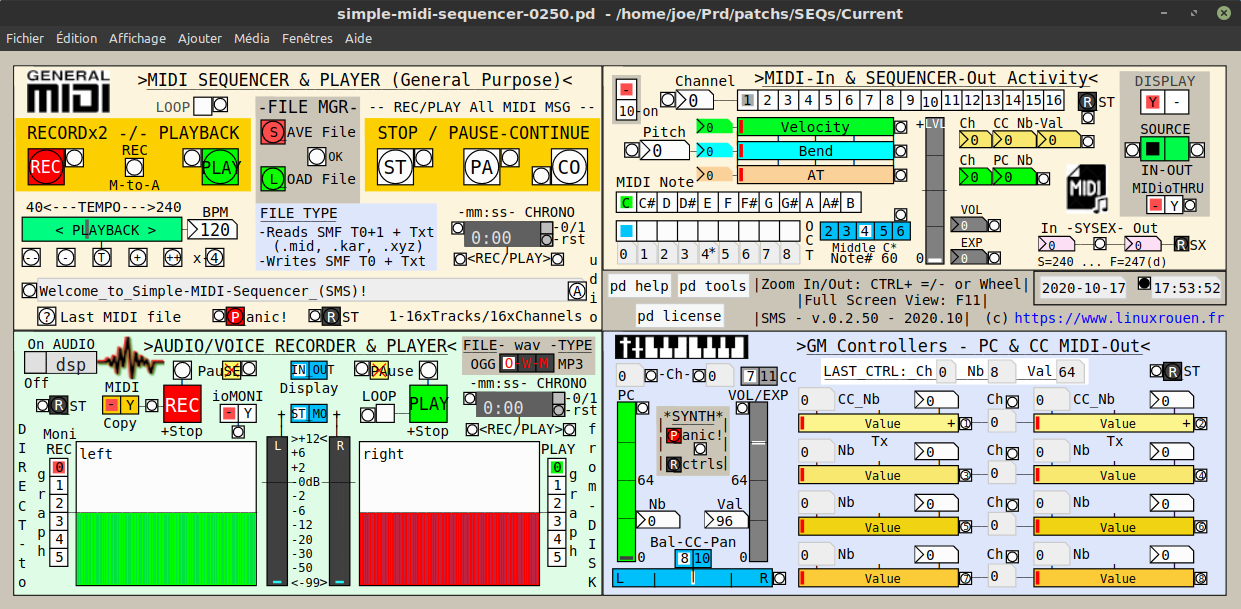1241x609 pixels.
Task: Open Média menu
Action: point(252,38)
